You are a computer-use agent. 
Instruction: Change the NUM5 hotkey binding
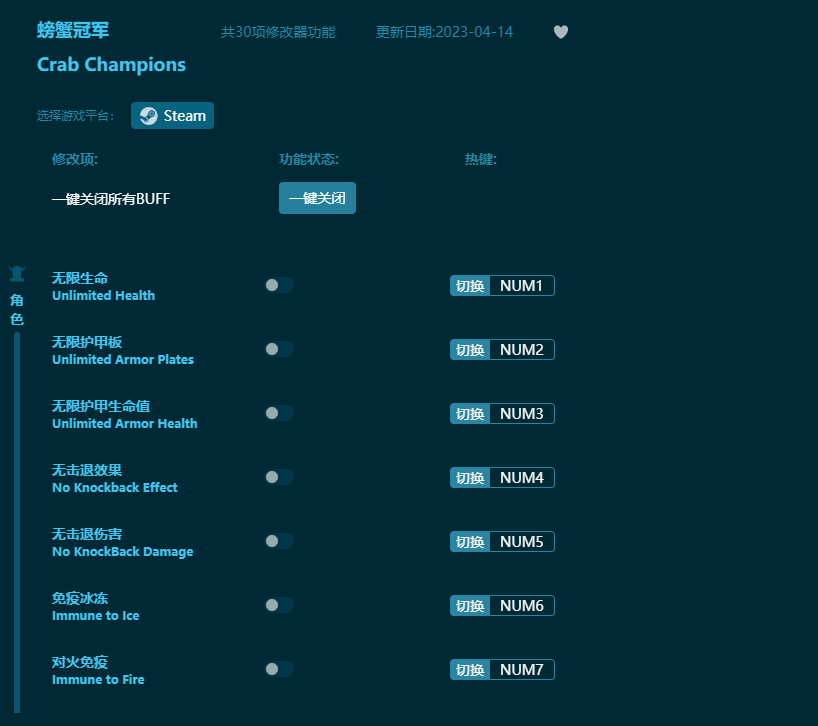coord(521,542)
